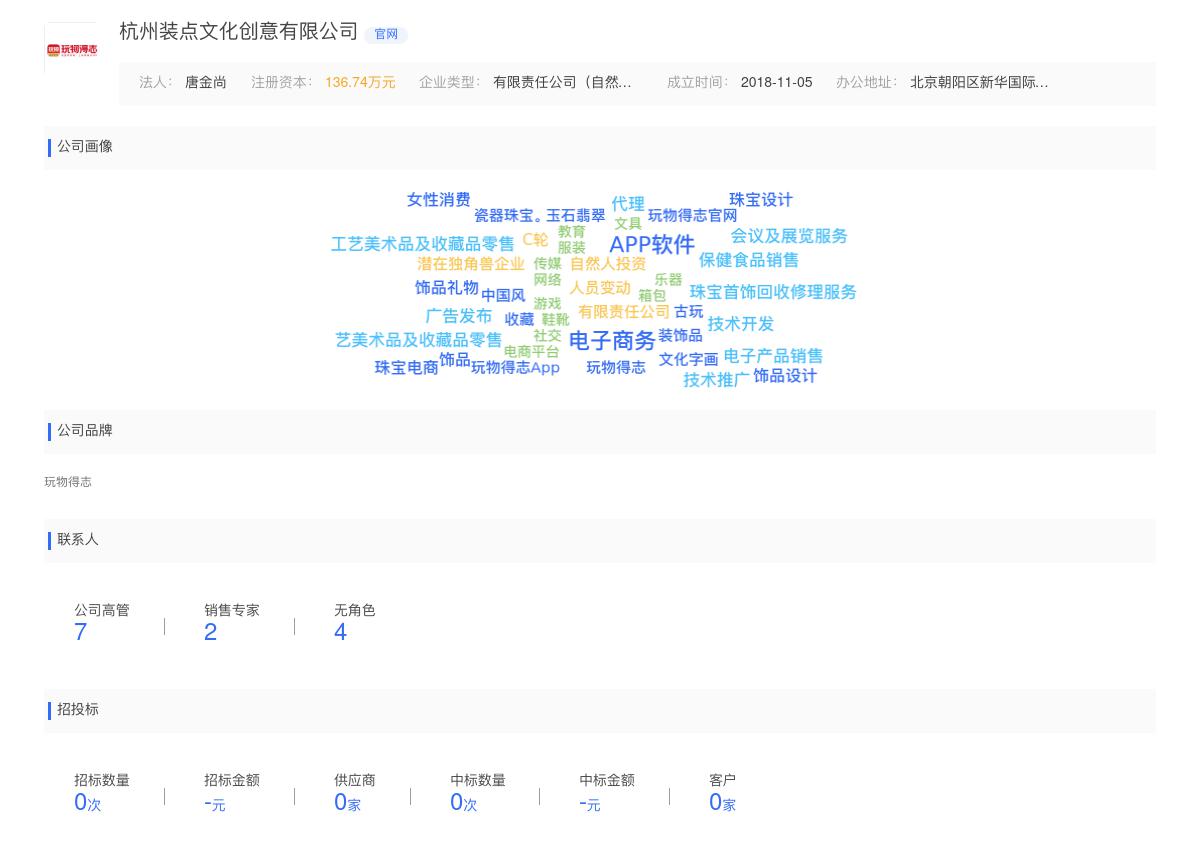Click 供应商 value 0家
This screenshot has height=861, width=1200.
click(x=348, y=802)
